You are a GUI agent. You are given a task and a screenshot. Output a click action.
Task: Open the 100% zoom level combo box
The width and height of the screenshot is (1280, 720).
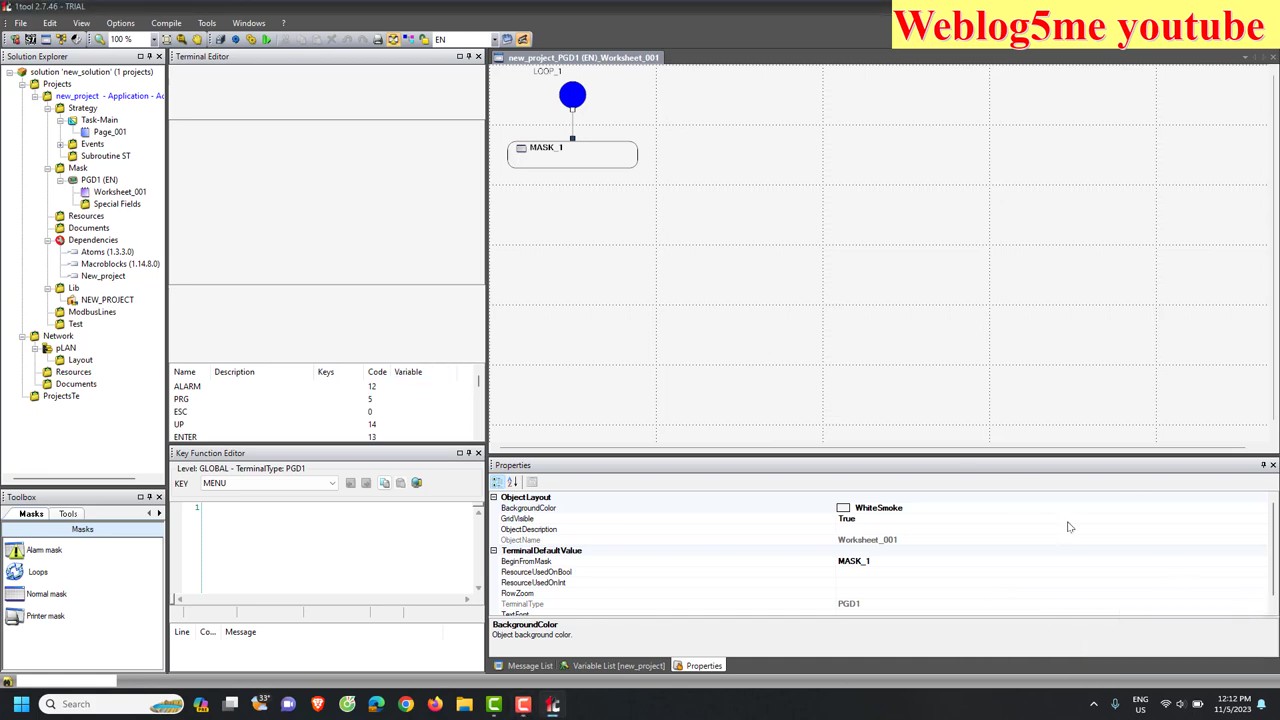point(155,39)
